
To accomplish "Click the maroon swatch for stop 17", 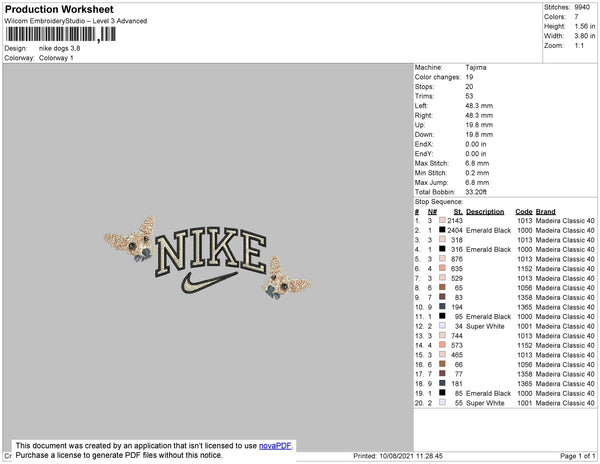I will [442, 374].
